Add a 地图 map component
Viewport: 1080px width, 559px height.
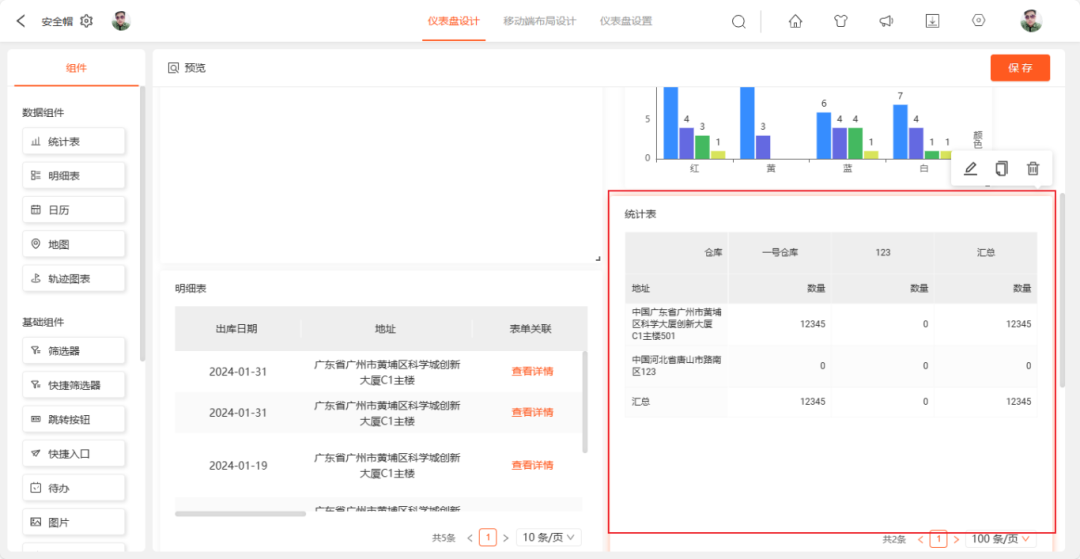[74, 244]
